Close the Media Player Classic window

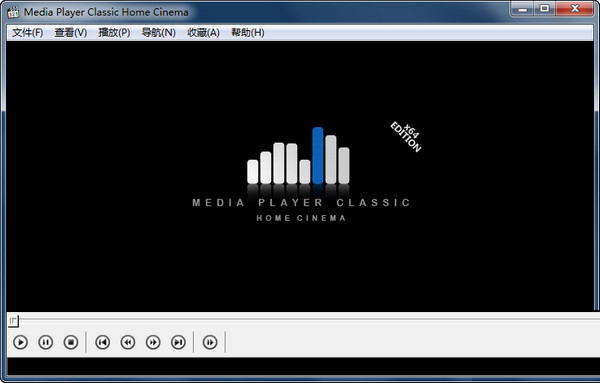[x=575, y=9]
